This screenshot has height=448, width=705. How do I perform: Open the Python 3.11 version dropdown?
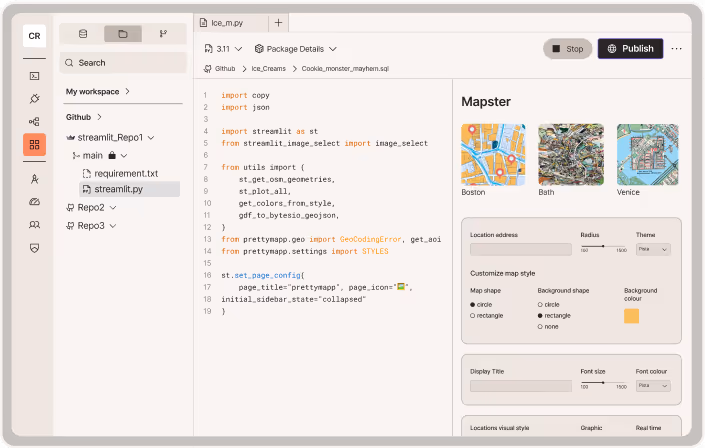pyautogui.click(x=223, y=49)
